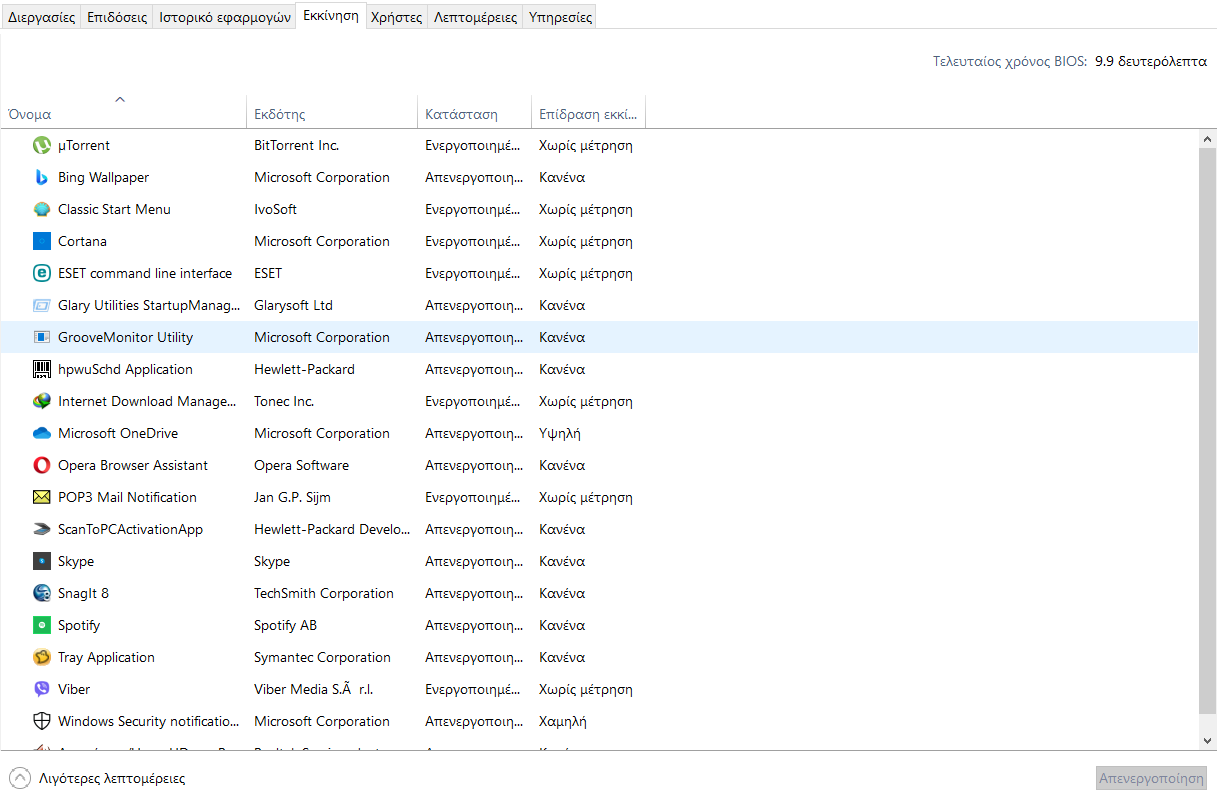The width and height of the screenshot is (1217, 806).
Task: Select the Cortana blue square icon
Action: 42,241
